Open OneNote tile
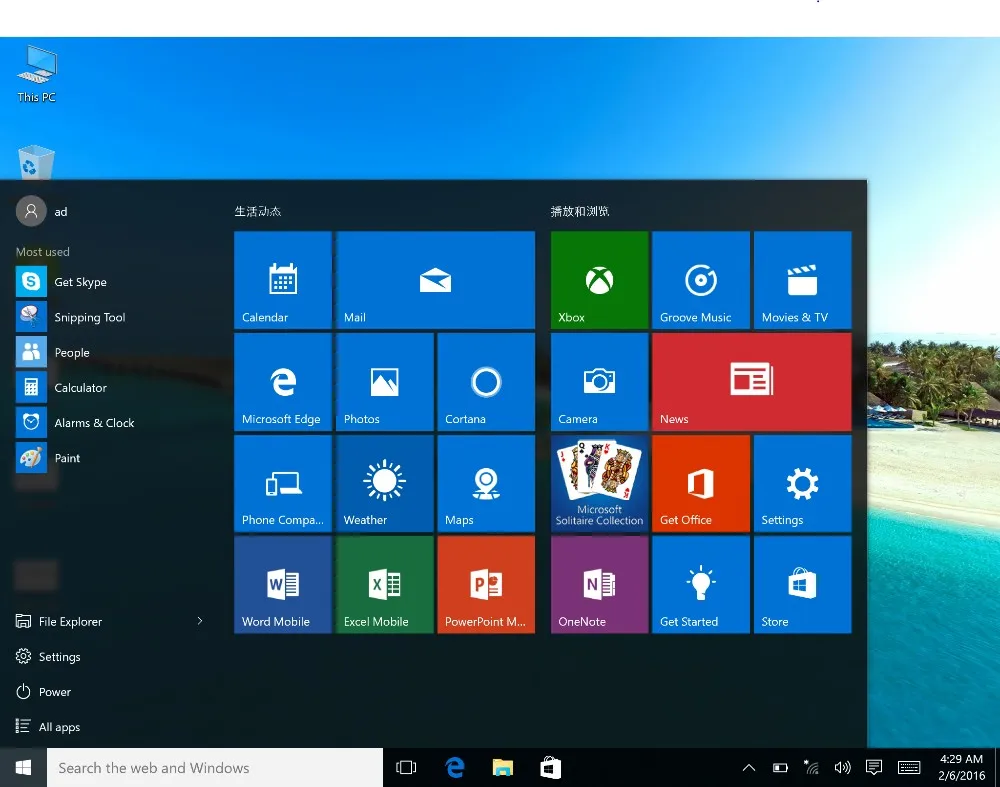The height and width of the screenshot is (787, 1000). (x=599, y=584)
